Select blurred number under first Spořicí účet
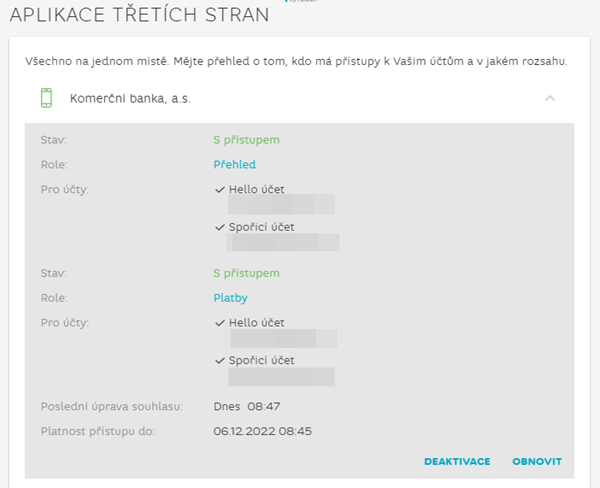The image size is (600, 488). pos(283,242)
